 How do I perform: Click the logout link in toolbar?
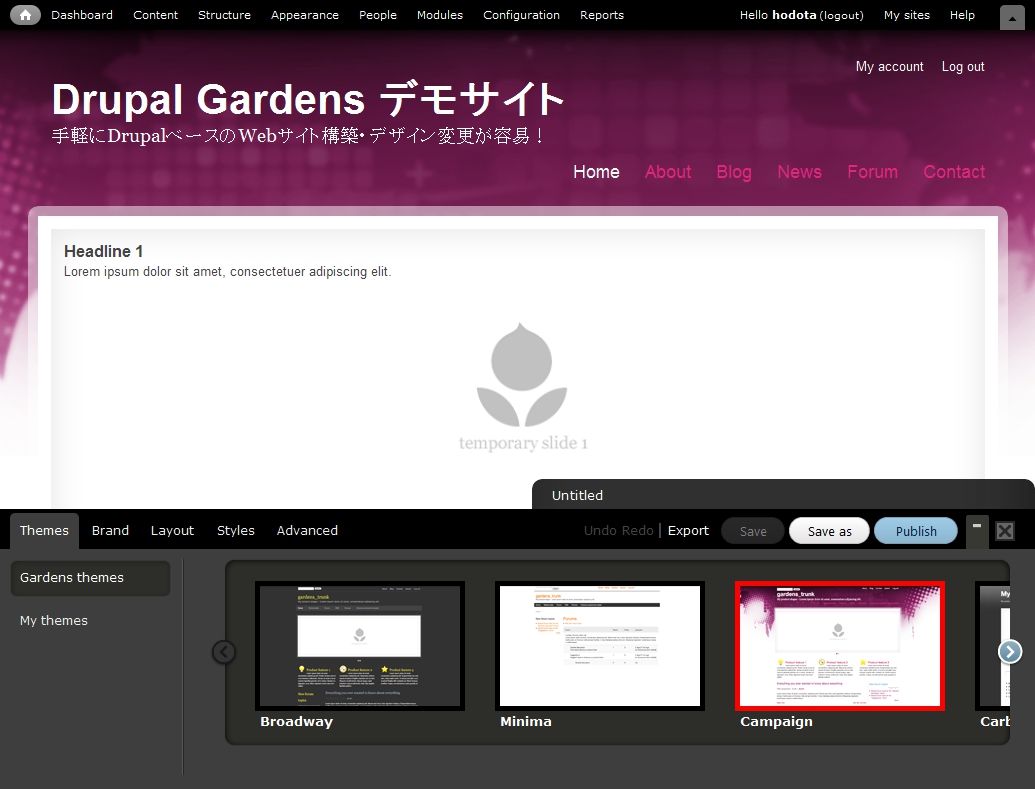pos(841,15)
